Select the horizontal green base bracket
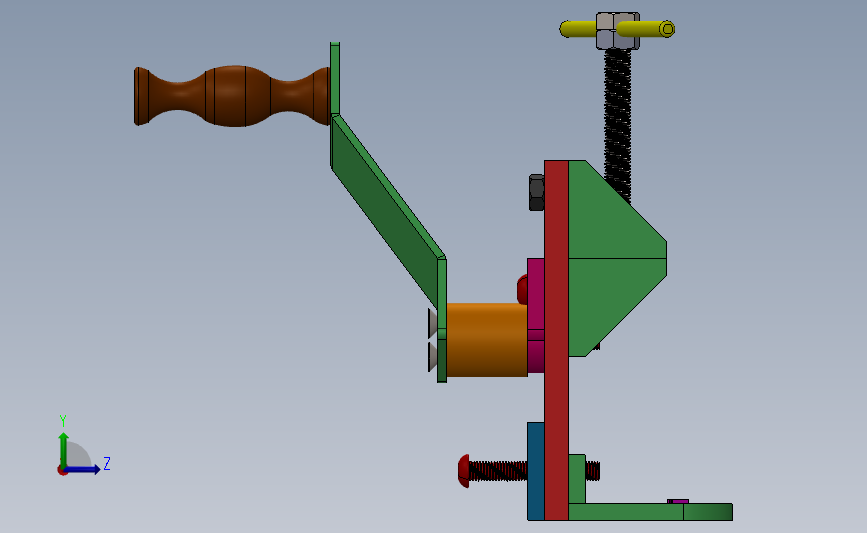 click(650, 512)
